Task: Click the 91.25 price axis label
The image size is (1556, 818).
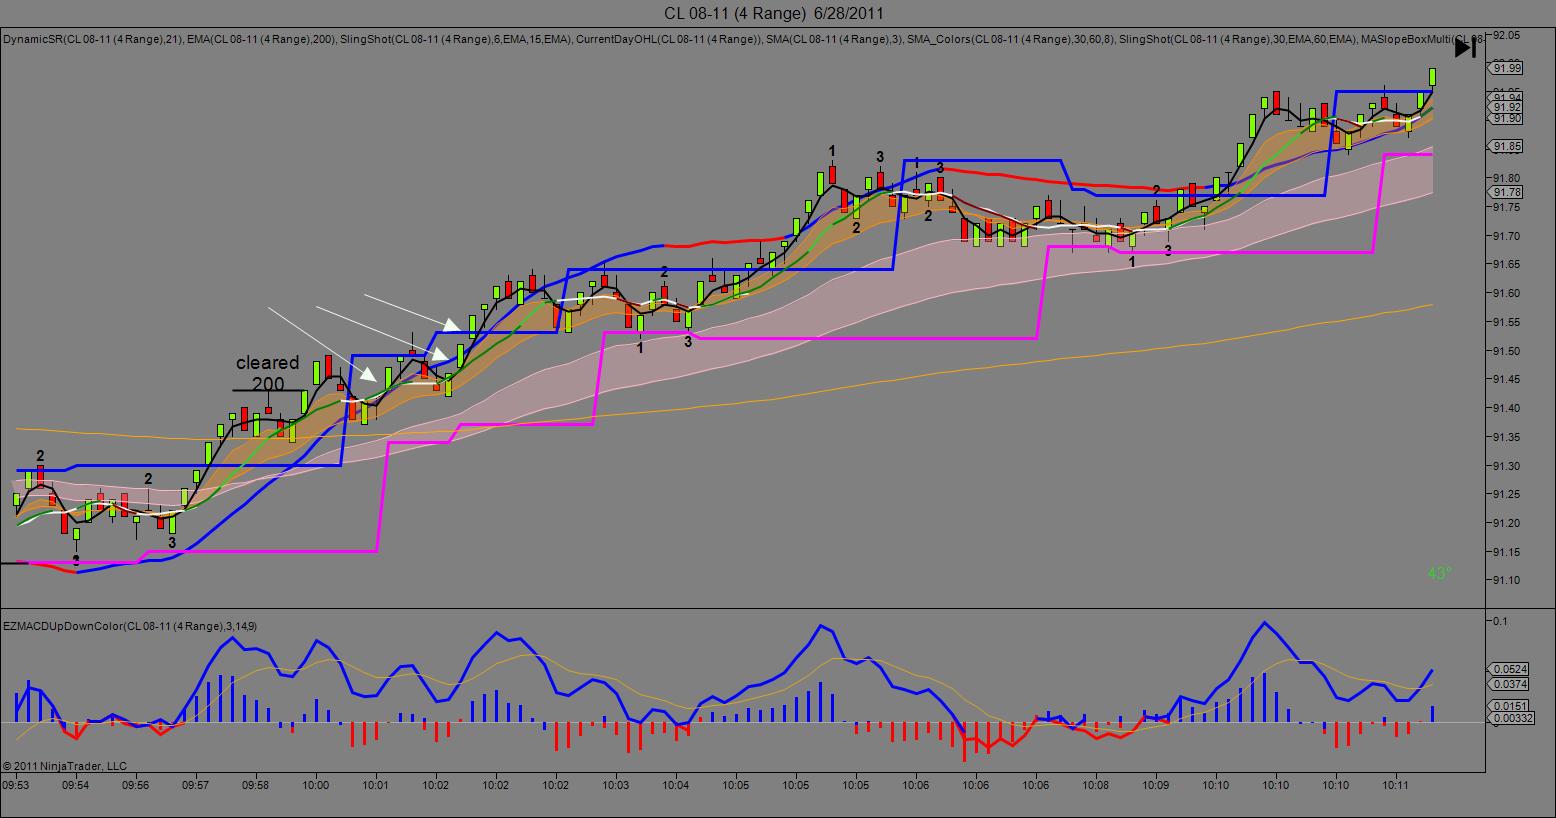Action: [1506, 495]
